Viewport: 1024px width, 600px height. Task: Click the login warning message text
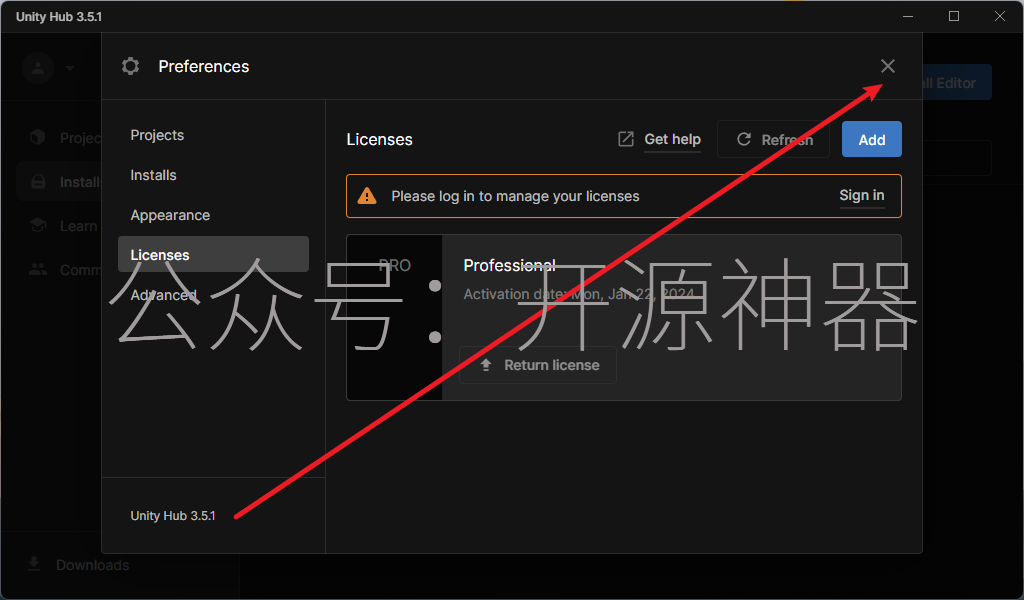[515, 196]
